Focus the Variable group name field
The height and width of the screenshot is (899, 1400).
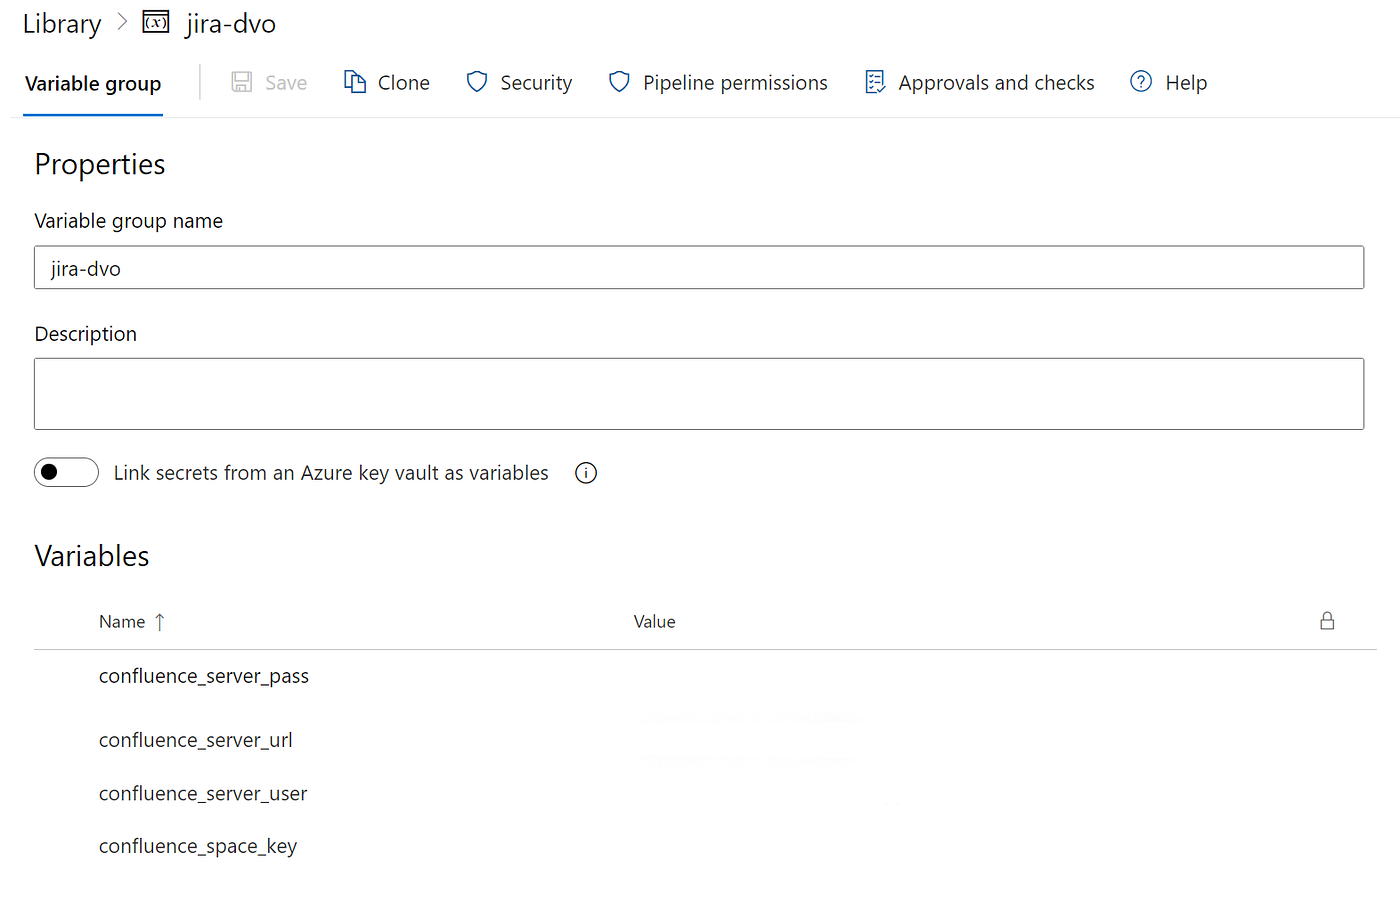point(699,268)
